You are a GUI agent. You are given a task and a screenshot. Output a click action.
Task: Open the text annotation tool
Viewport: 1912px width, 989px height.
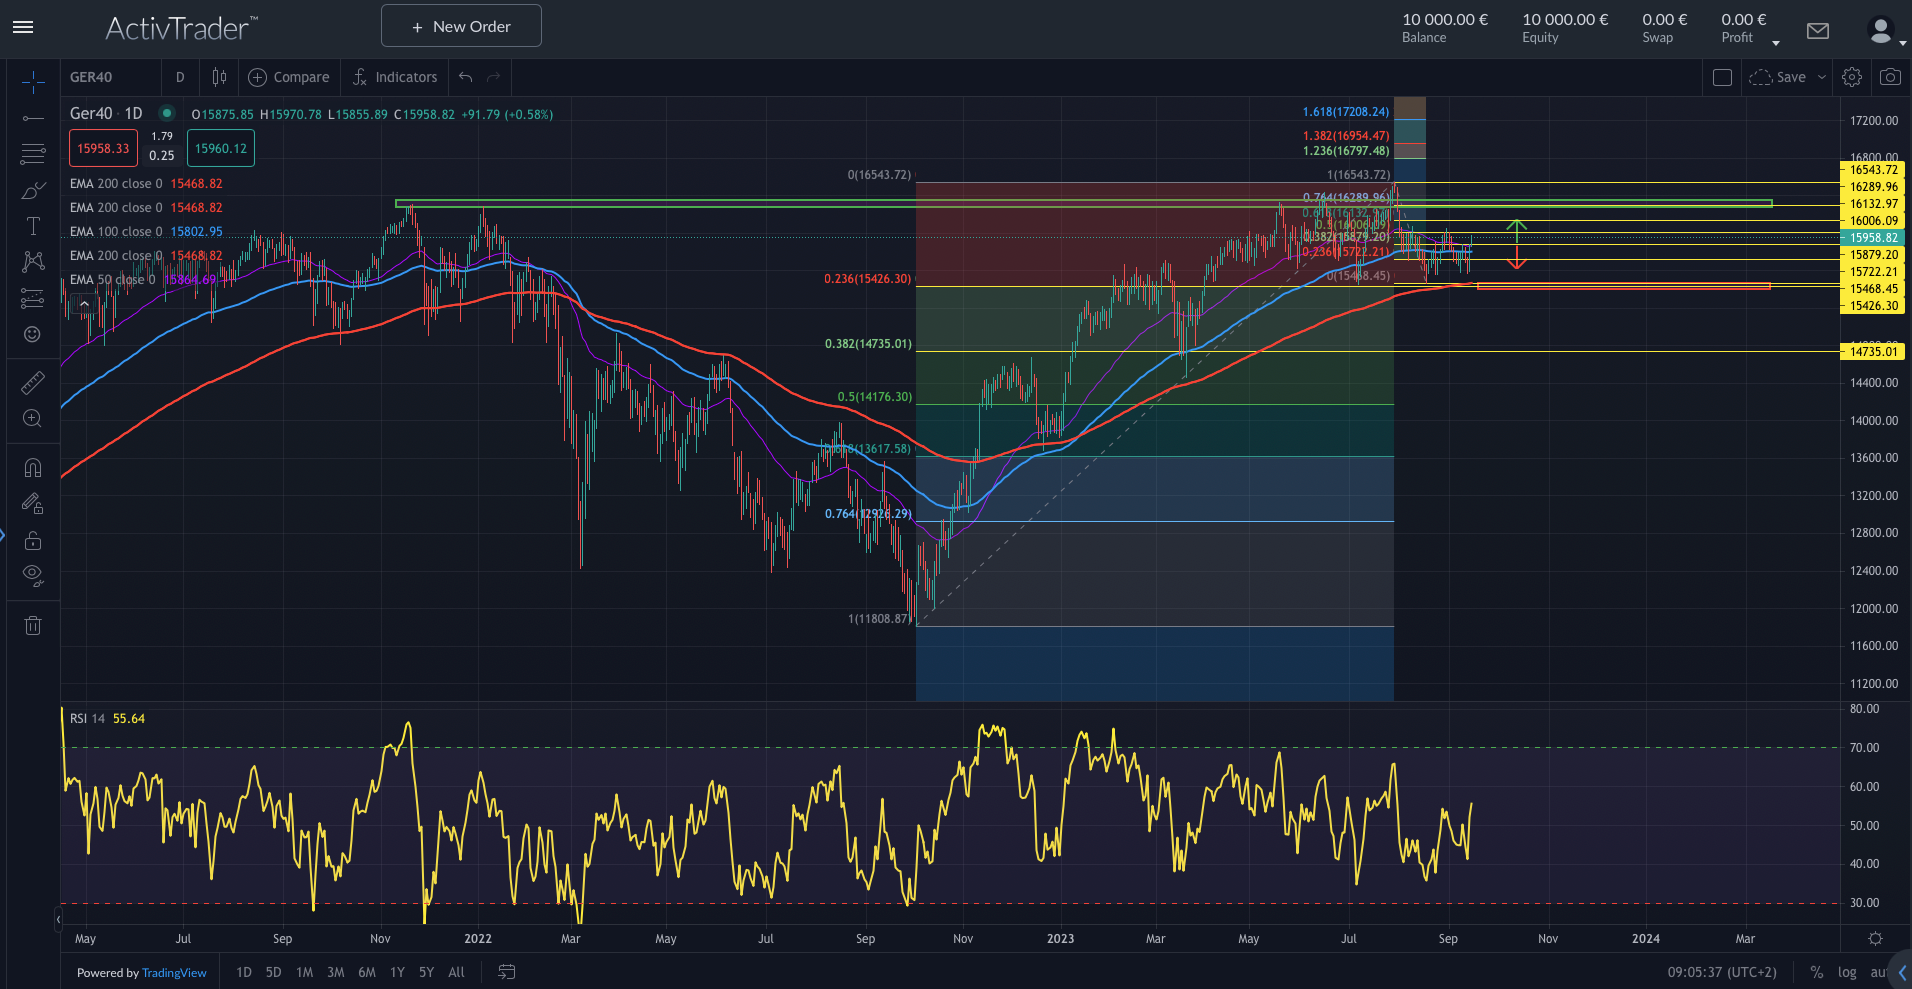click(32, 226)
